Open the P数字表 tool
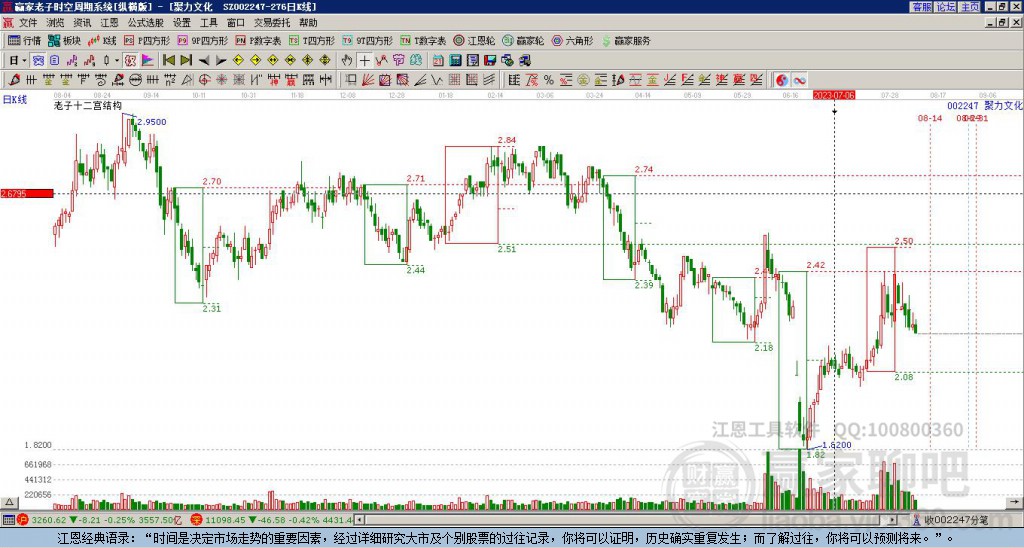Image resolution: width=1024 pixels, height=548 pixels. click(x=258, y=40)
